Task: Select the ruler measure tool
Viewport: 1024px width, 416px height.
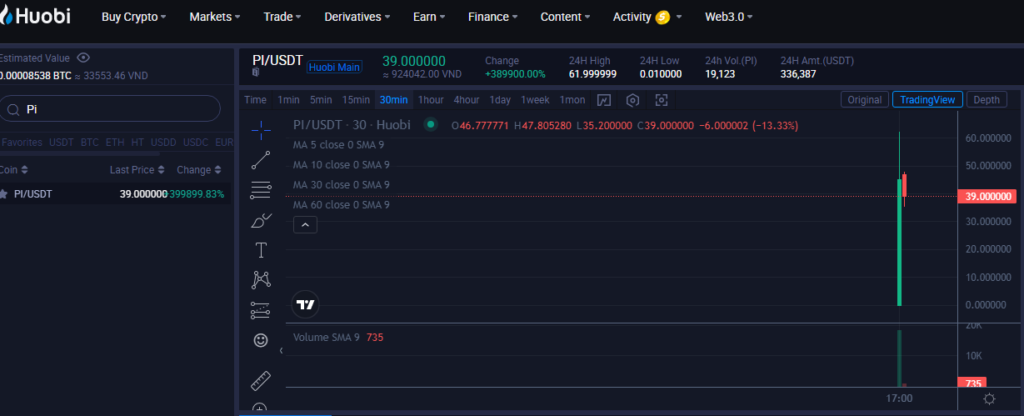Action: click(261, 380)
